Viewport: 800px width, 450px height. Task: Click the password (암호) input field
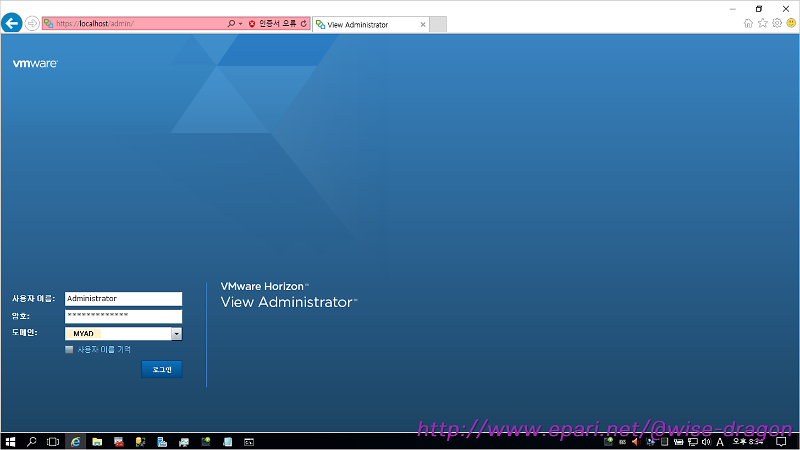123,316
